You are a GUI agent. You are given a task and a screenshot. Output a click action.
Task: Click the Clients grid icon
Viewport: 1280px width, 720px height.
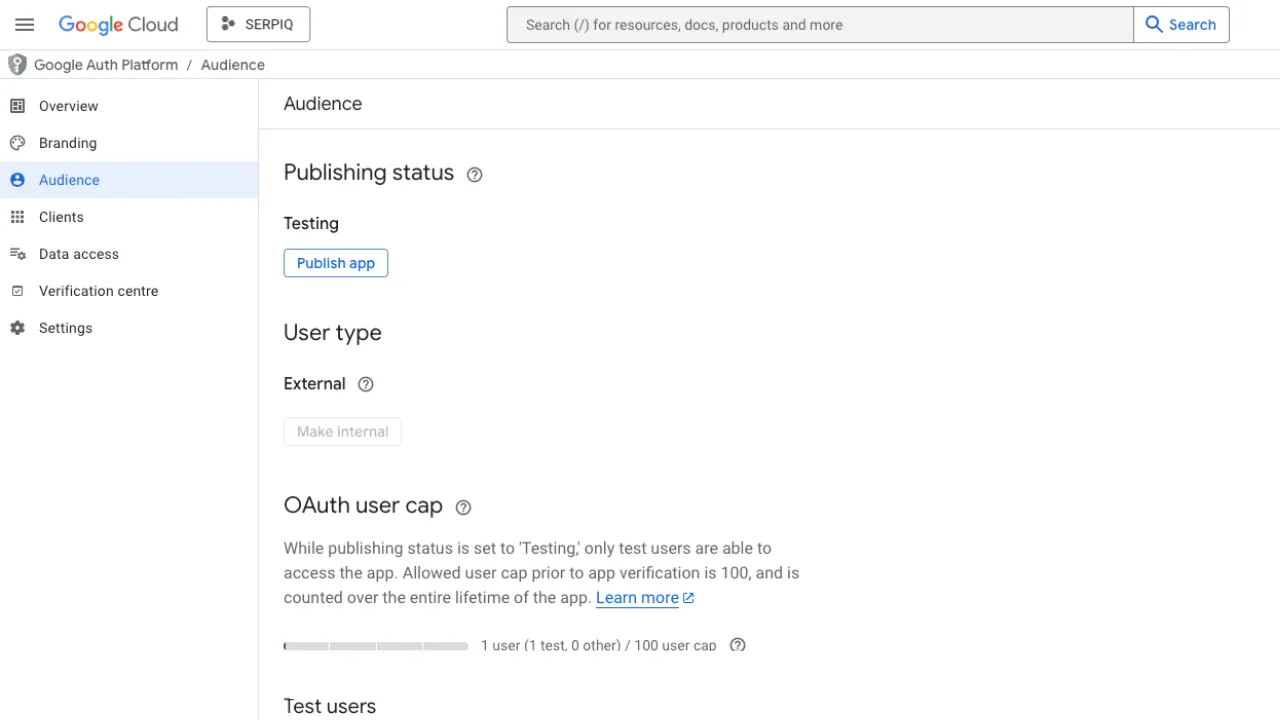(x=17, y=217)
